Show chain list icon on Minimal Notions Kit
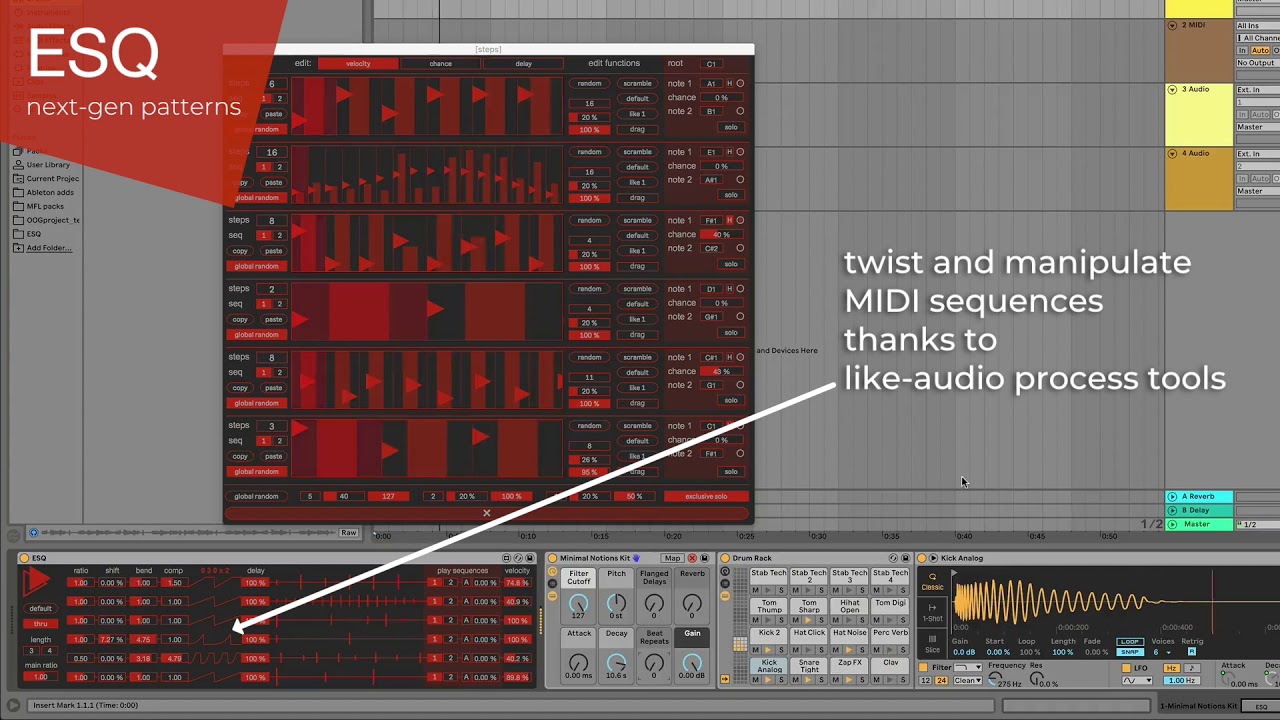 pos(552,583)
